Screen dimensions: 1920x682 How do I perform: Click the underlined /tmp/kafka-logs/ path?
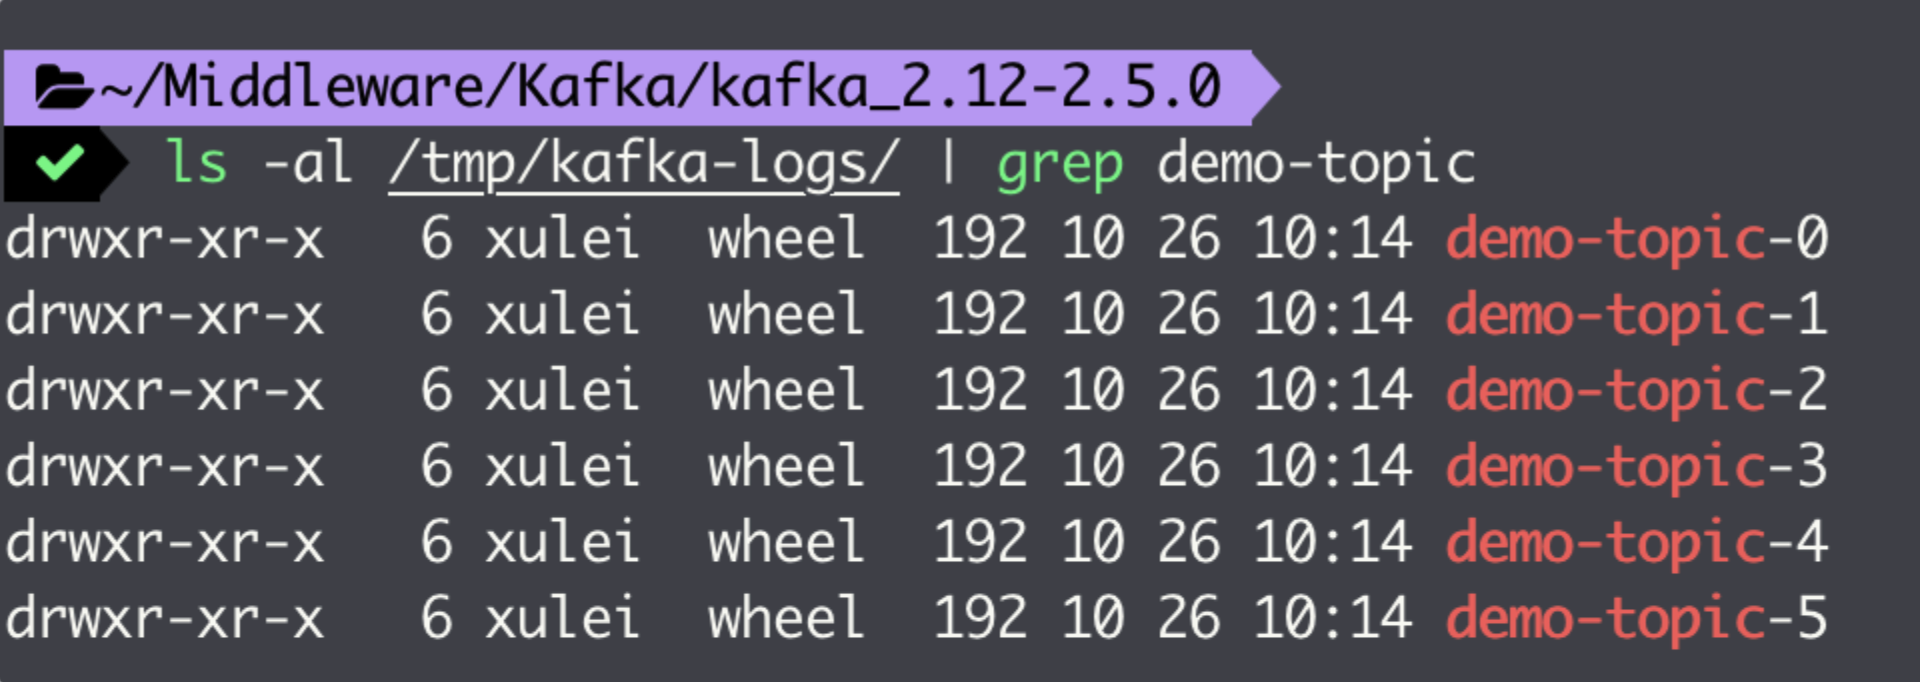[644, 164]
